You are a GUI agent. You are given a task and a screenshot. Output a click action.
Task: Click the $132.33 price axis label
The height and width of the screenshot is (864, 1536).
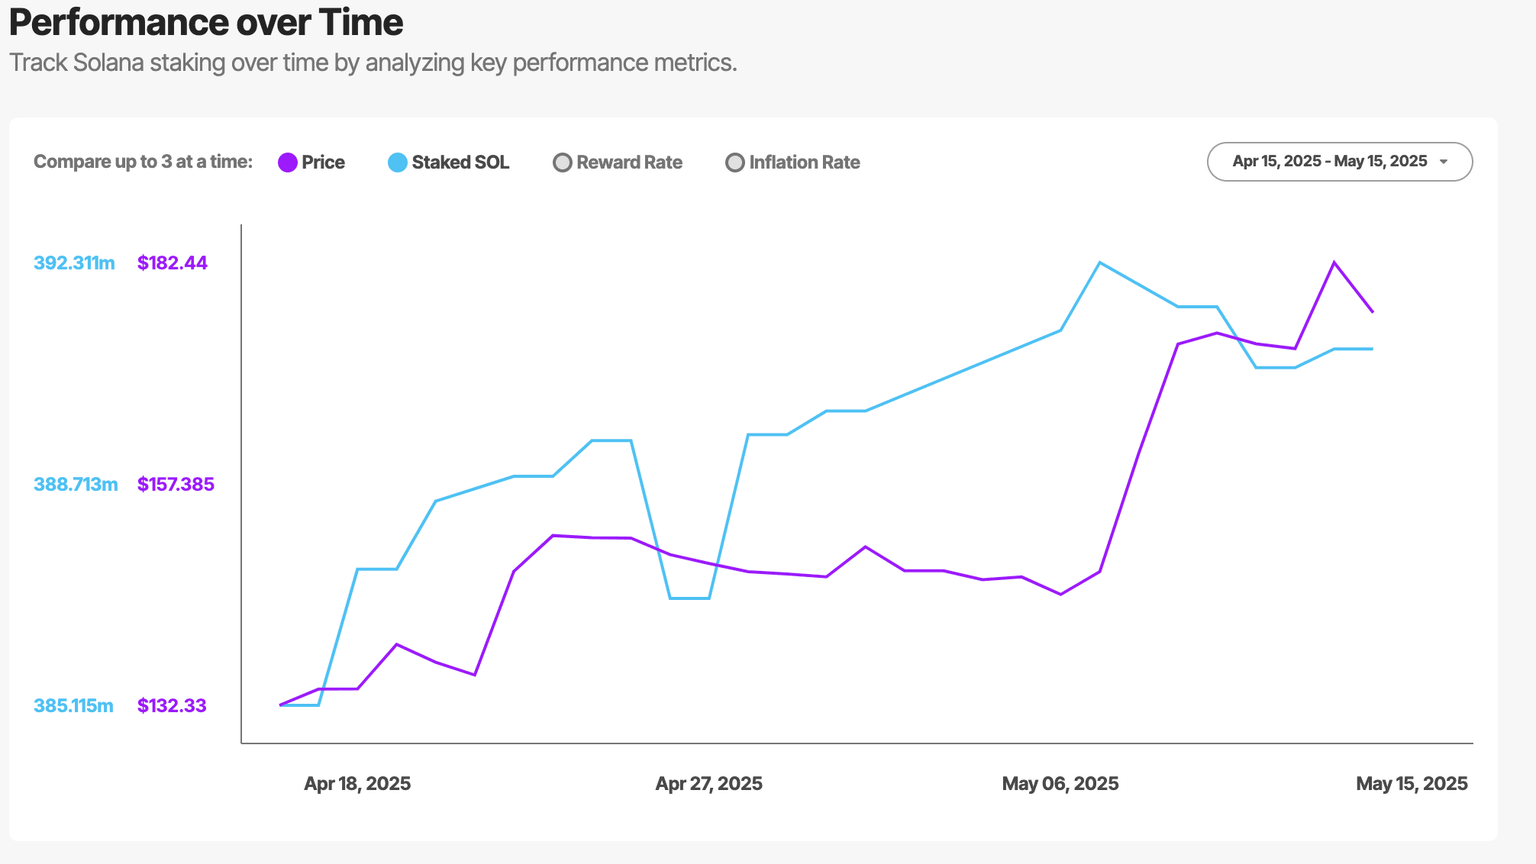[172, 705]
